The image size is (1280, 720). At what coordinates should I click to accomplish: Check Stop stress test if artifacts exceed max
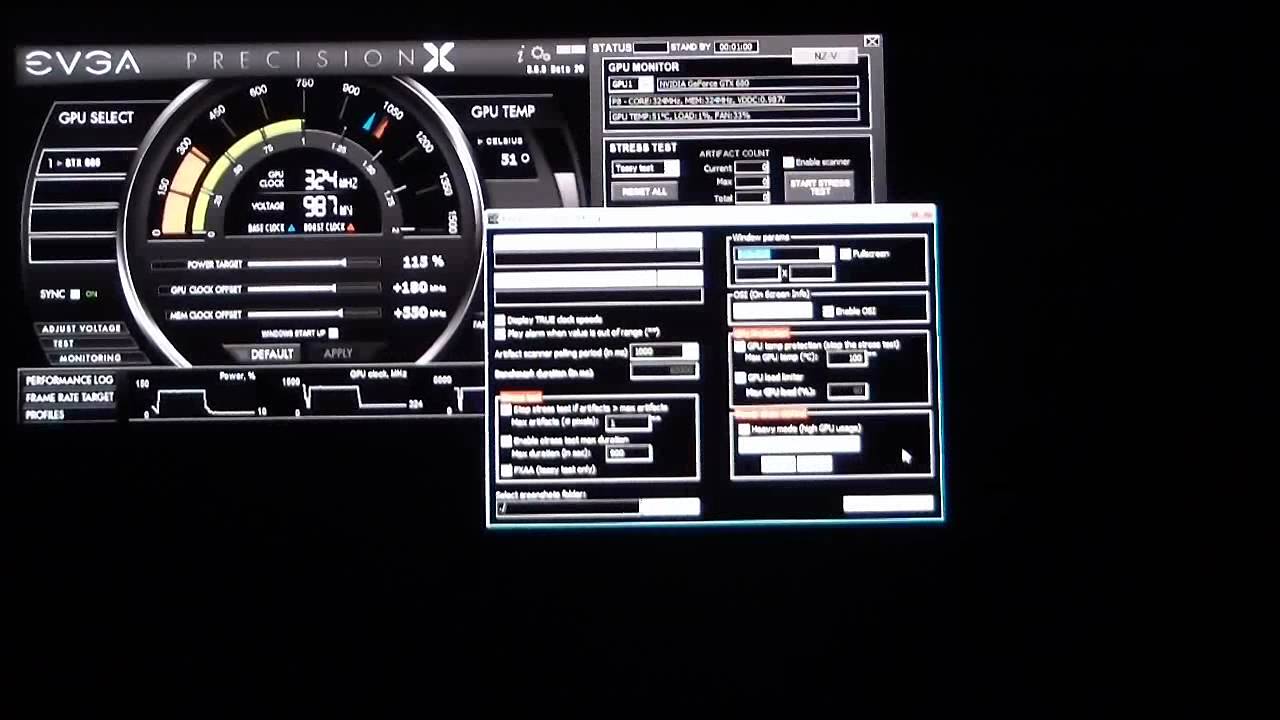[x=506, y=409]
